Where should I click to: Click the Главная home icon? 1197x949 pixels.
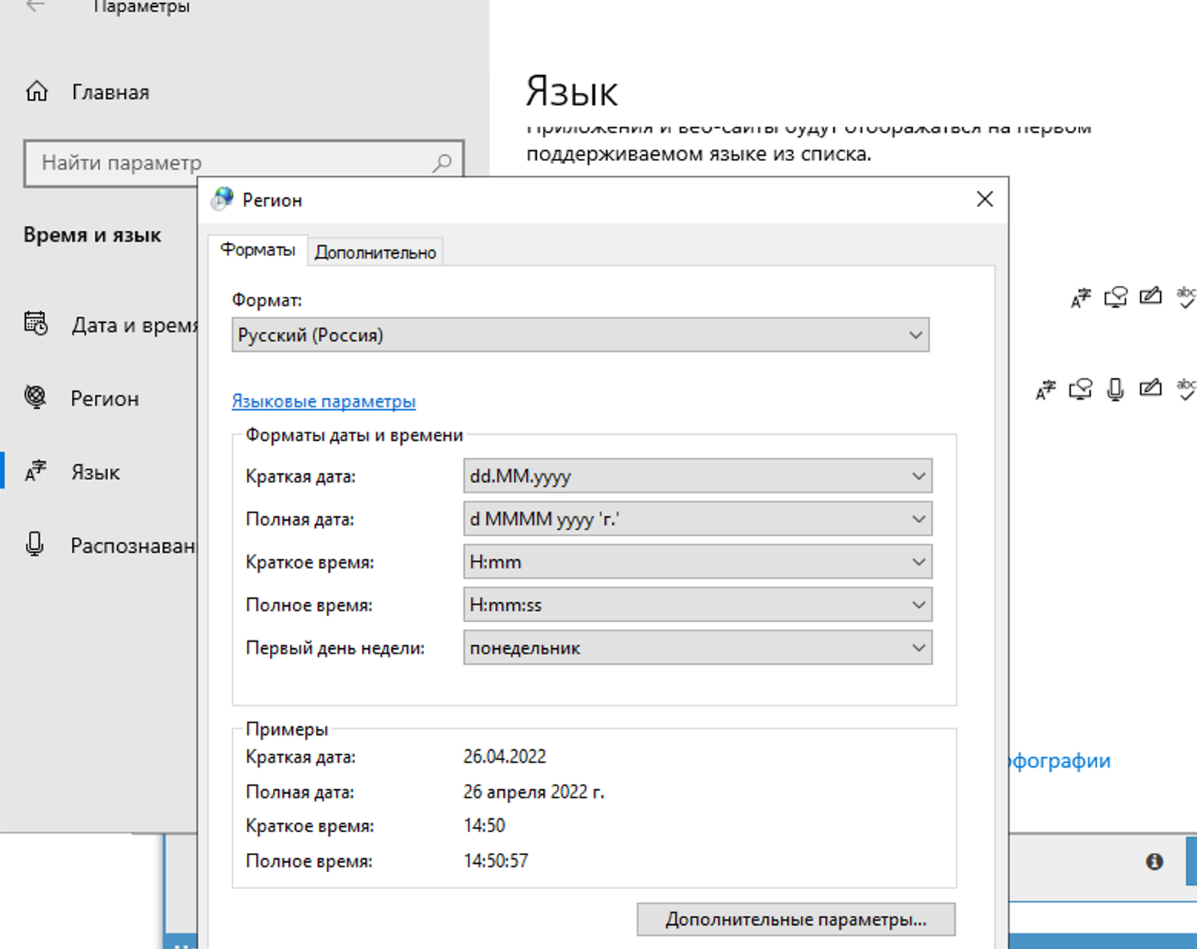point(37,92)
